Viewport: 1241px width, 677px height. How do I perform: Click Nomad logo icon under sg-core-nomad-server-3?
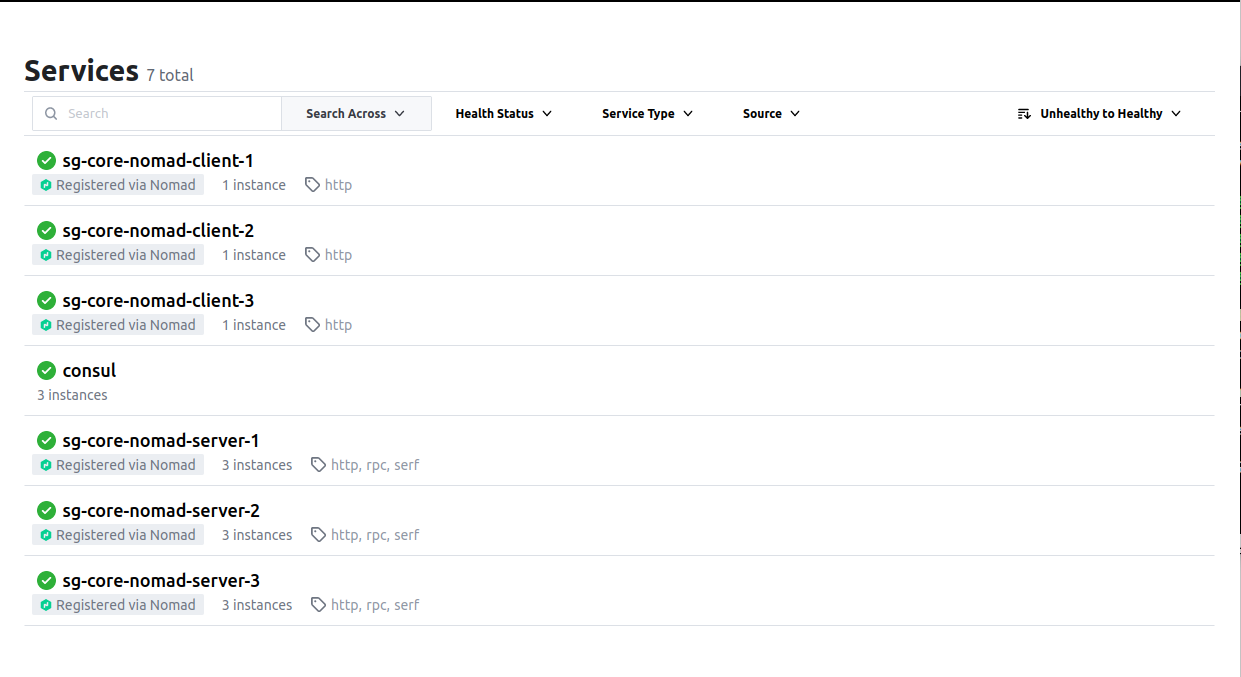(x=46, y=605)
